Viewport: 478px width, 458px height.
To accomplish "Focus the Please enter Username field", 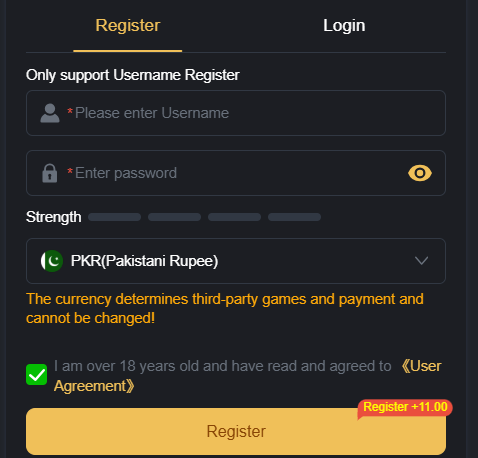I will point(236,113).
